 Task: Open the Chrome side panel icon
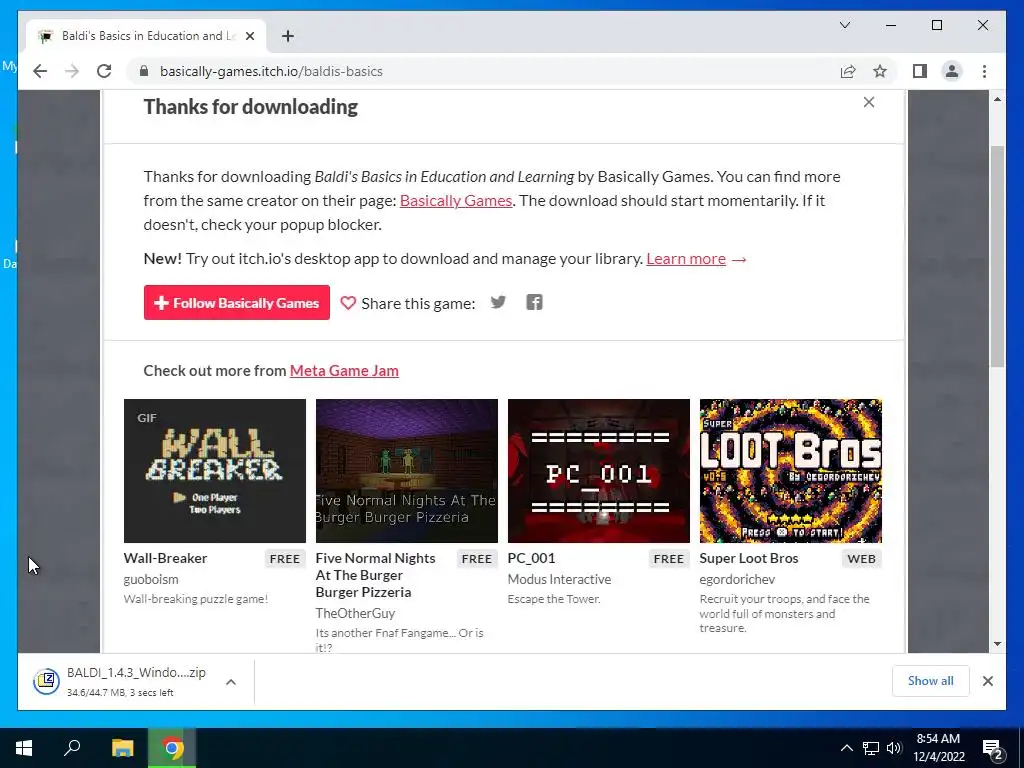tap(920, 71)
